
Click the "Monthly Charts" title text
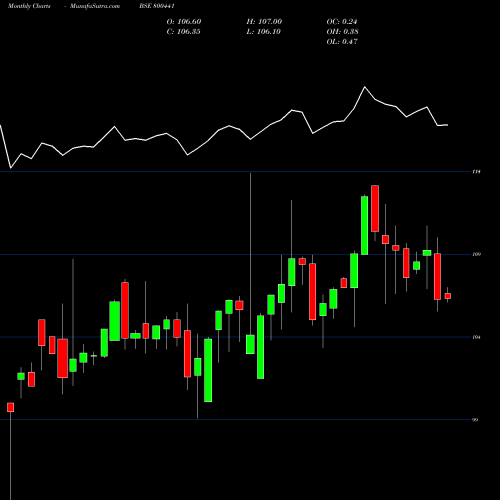29,6
